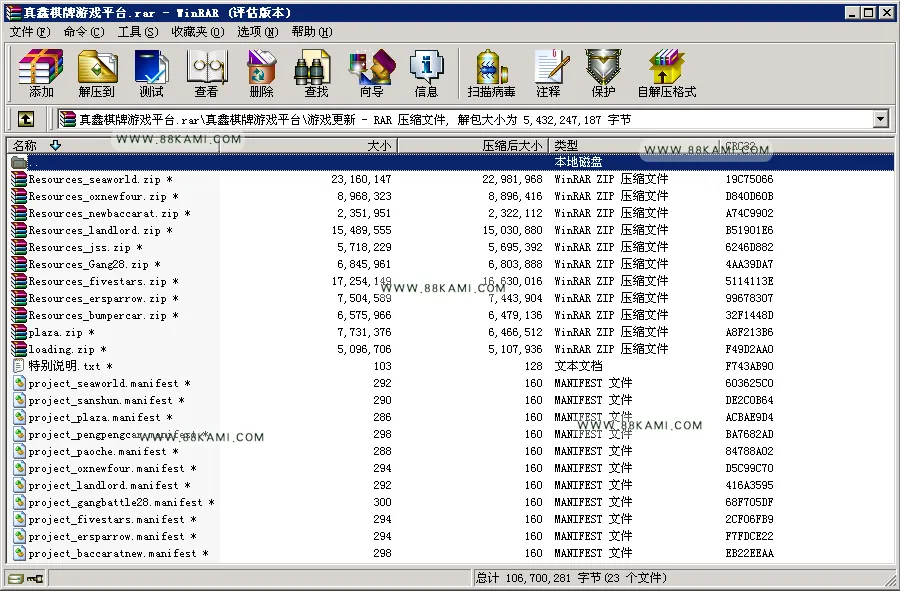Screen dimensions: 900x591
Task: Select project_ersparrow.manifest row
Action: (451, 536)
